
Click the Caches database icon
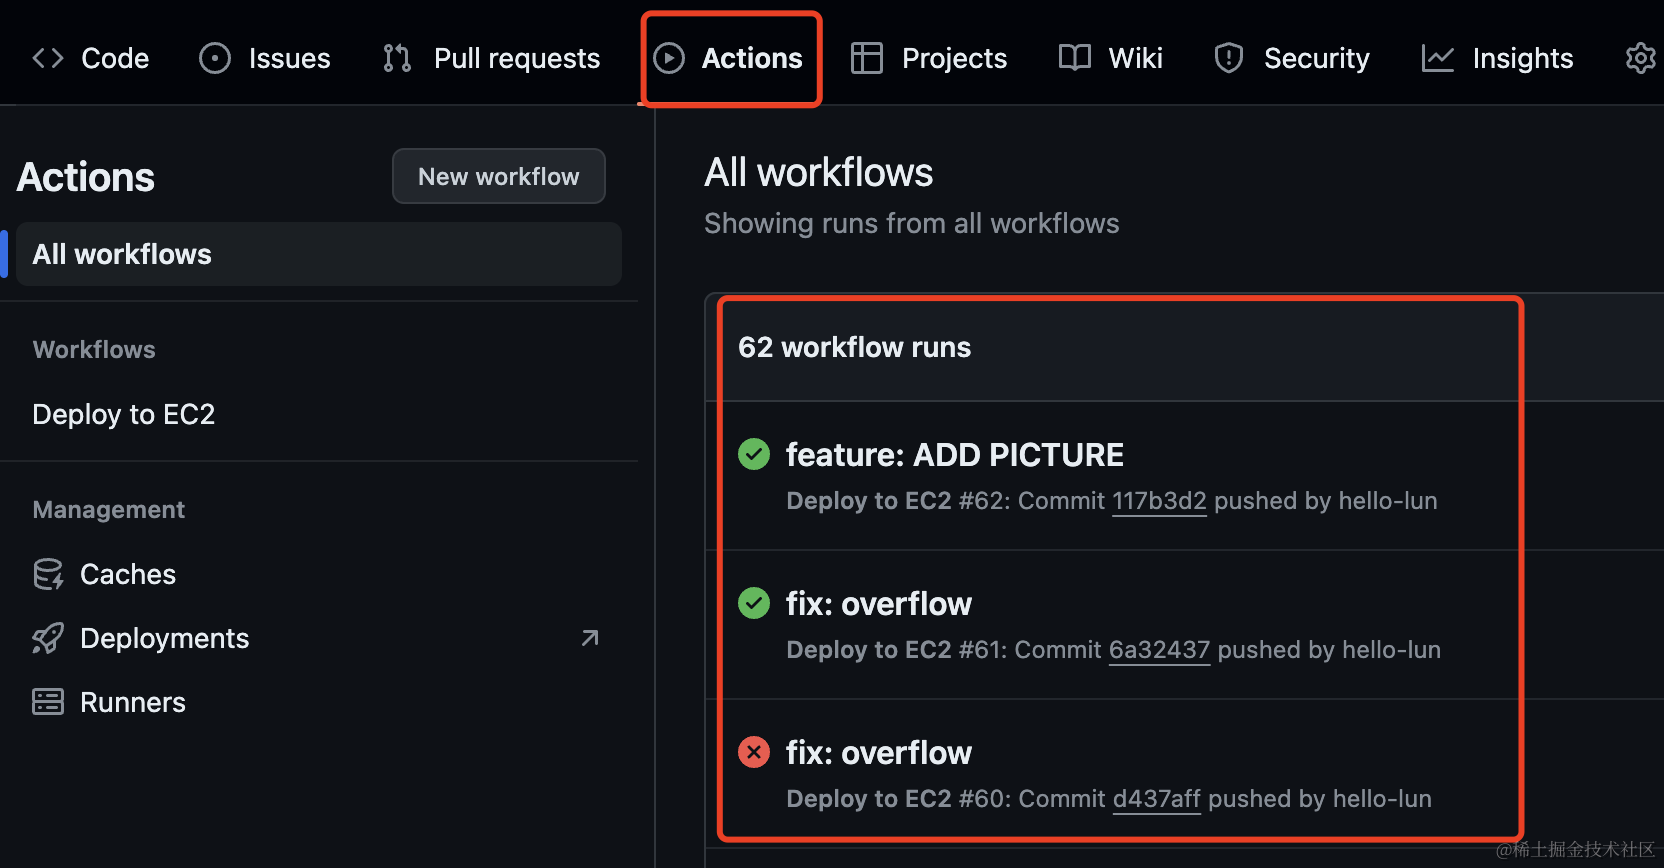[48, 574]
